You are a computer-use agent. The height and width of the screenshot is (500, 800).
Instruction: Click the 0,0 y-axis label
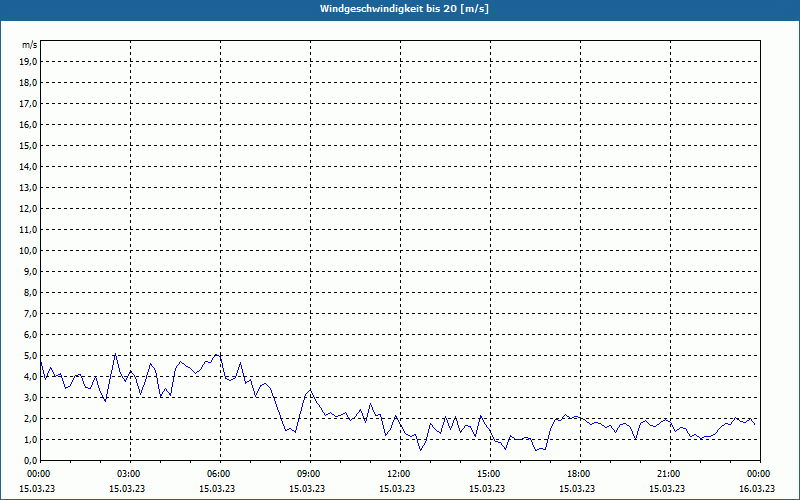(x=30, y=461)
